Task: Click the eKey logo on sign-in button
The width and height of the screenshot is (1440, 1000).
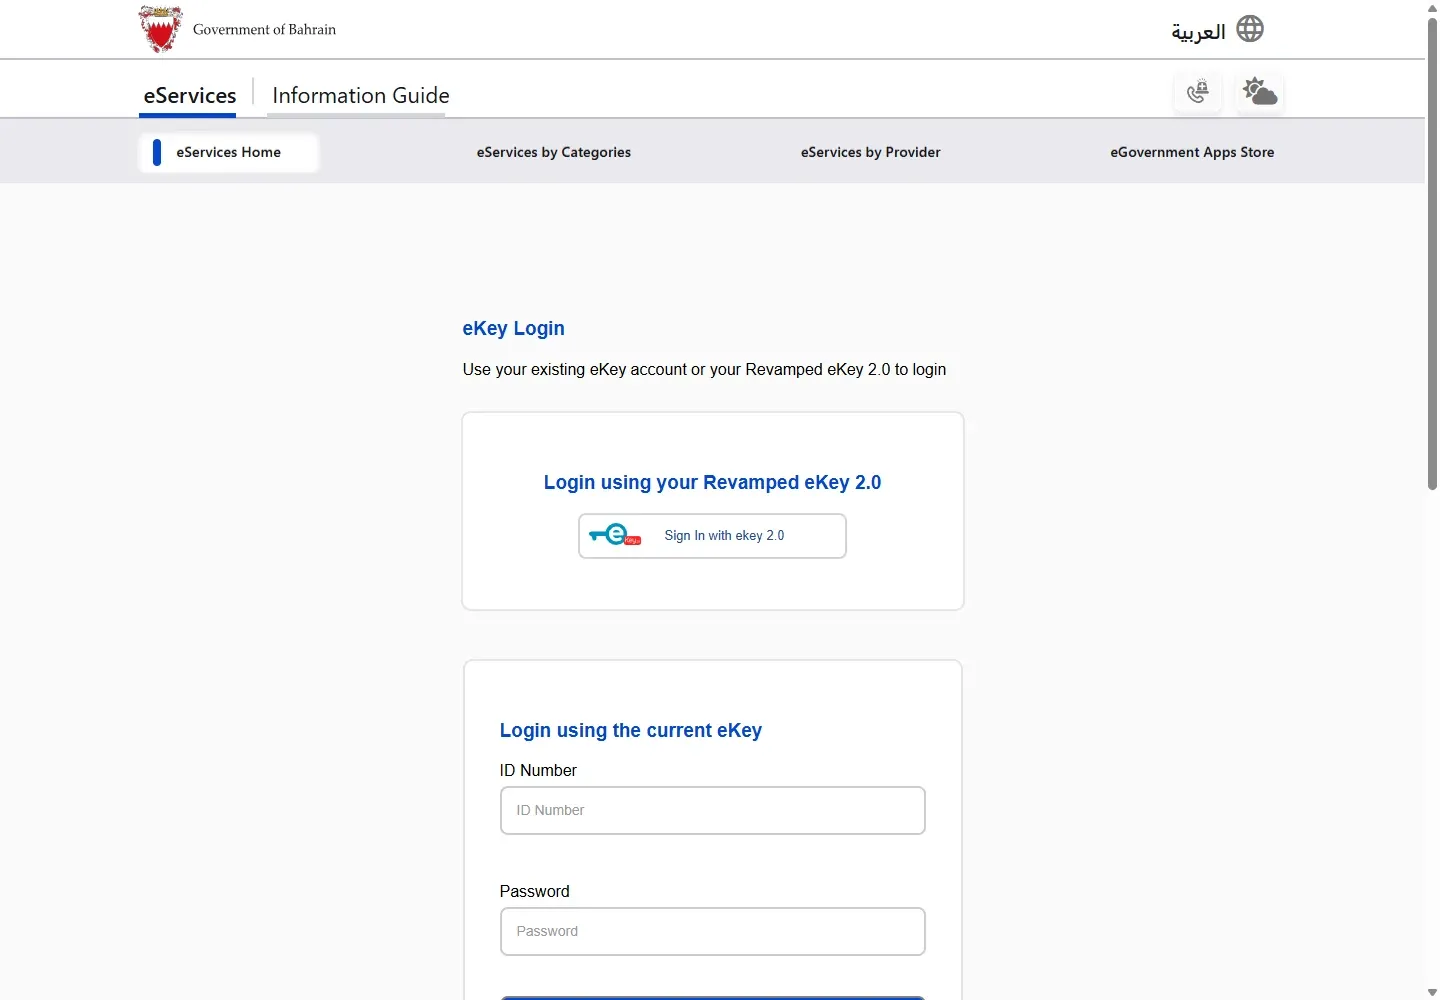Action: tap(615, 535)
